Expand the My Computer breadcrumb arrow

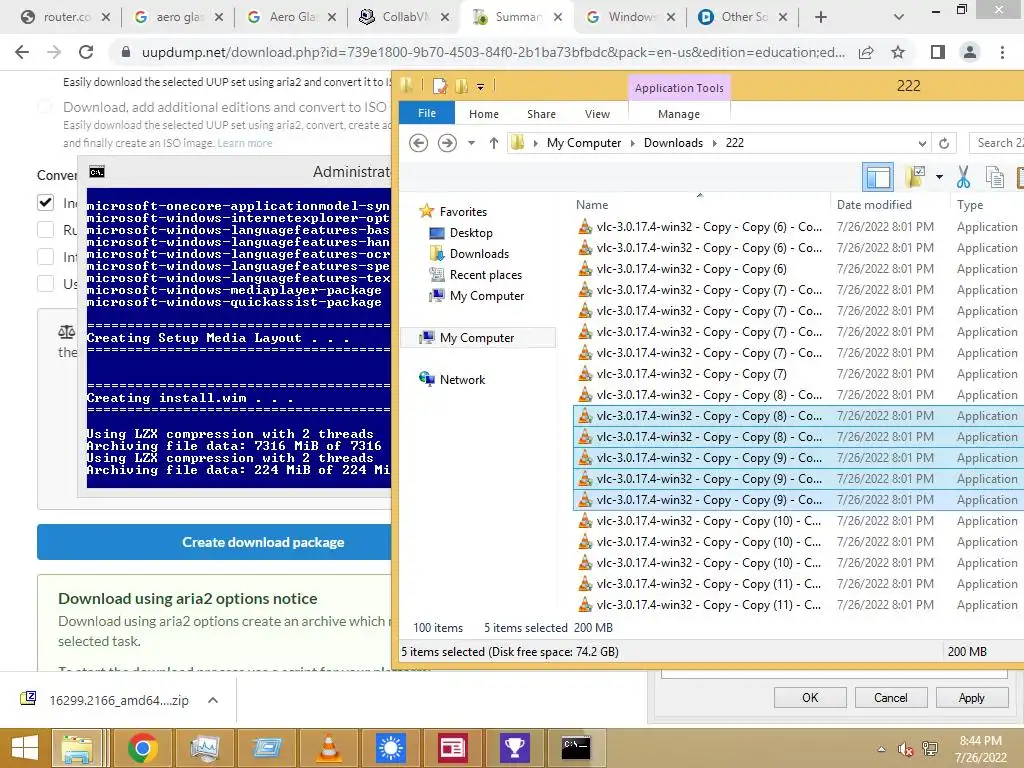pyautogui.click(x=632, y=143)
